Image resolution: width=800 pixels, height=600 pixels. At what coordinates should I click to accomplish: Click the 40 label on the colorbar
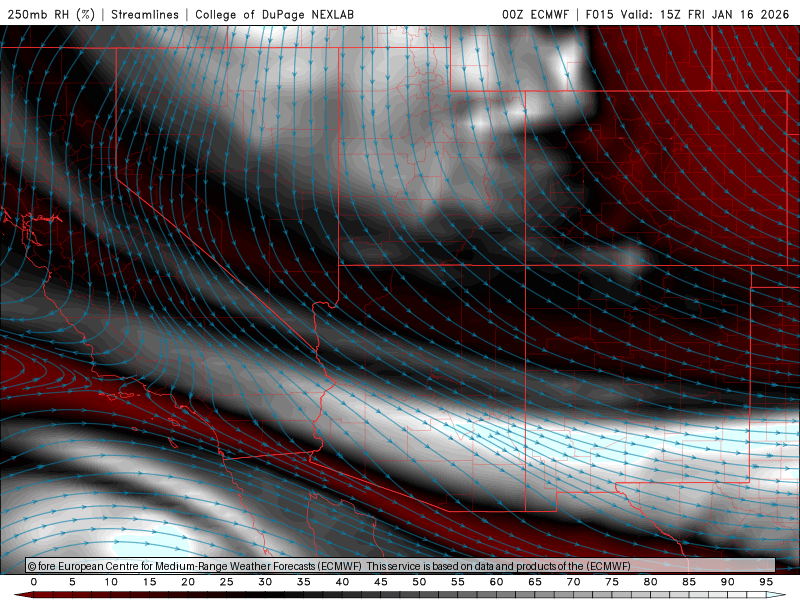point(342,582)
